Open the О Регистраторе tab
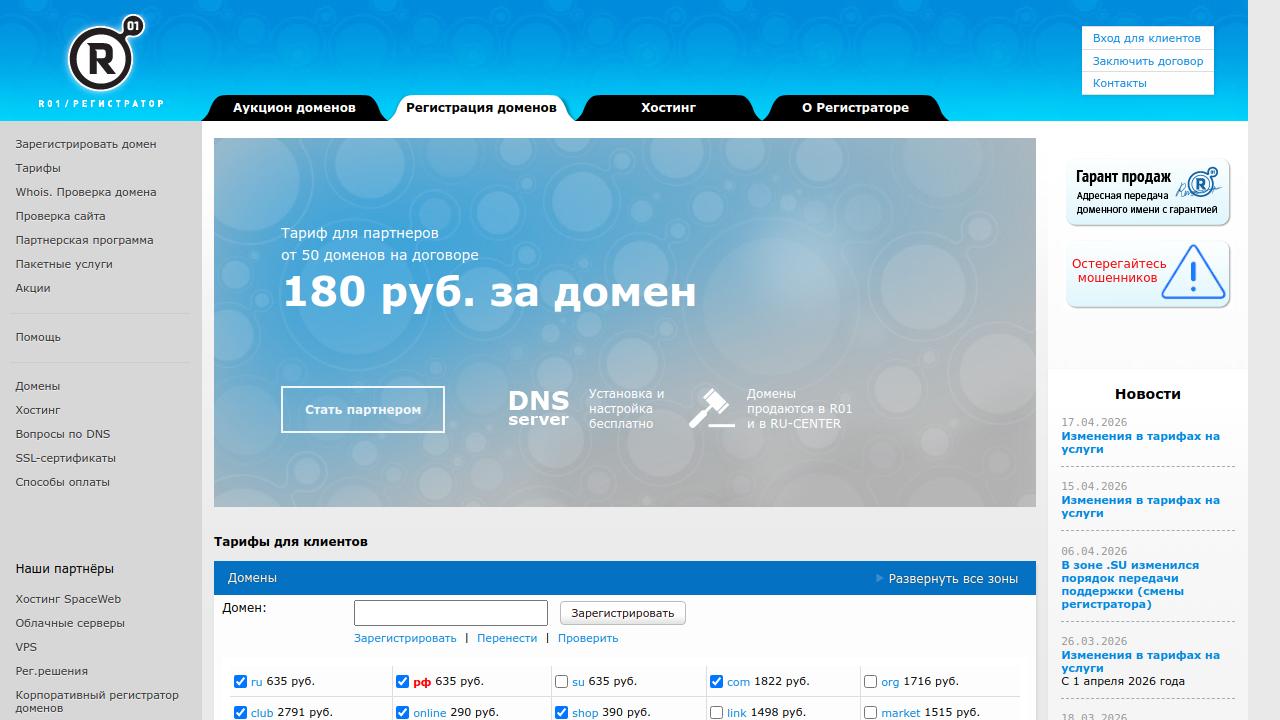This screenshot has height=720, width=1280. coord(855,108)
